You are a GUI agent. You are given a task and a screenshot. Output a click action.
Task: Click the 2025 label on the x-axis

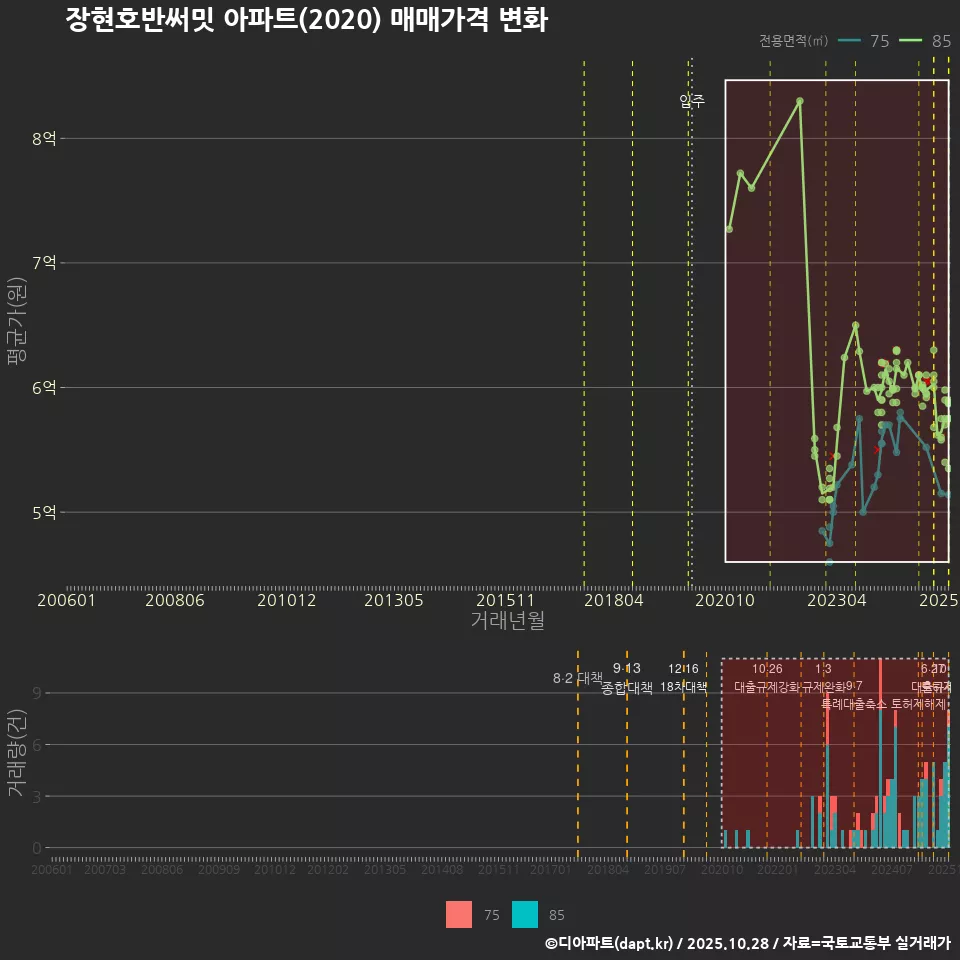(x=939, y=600)
